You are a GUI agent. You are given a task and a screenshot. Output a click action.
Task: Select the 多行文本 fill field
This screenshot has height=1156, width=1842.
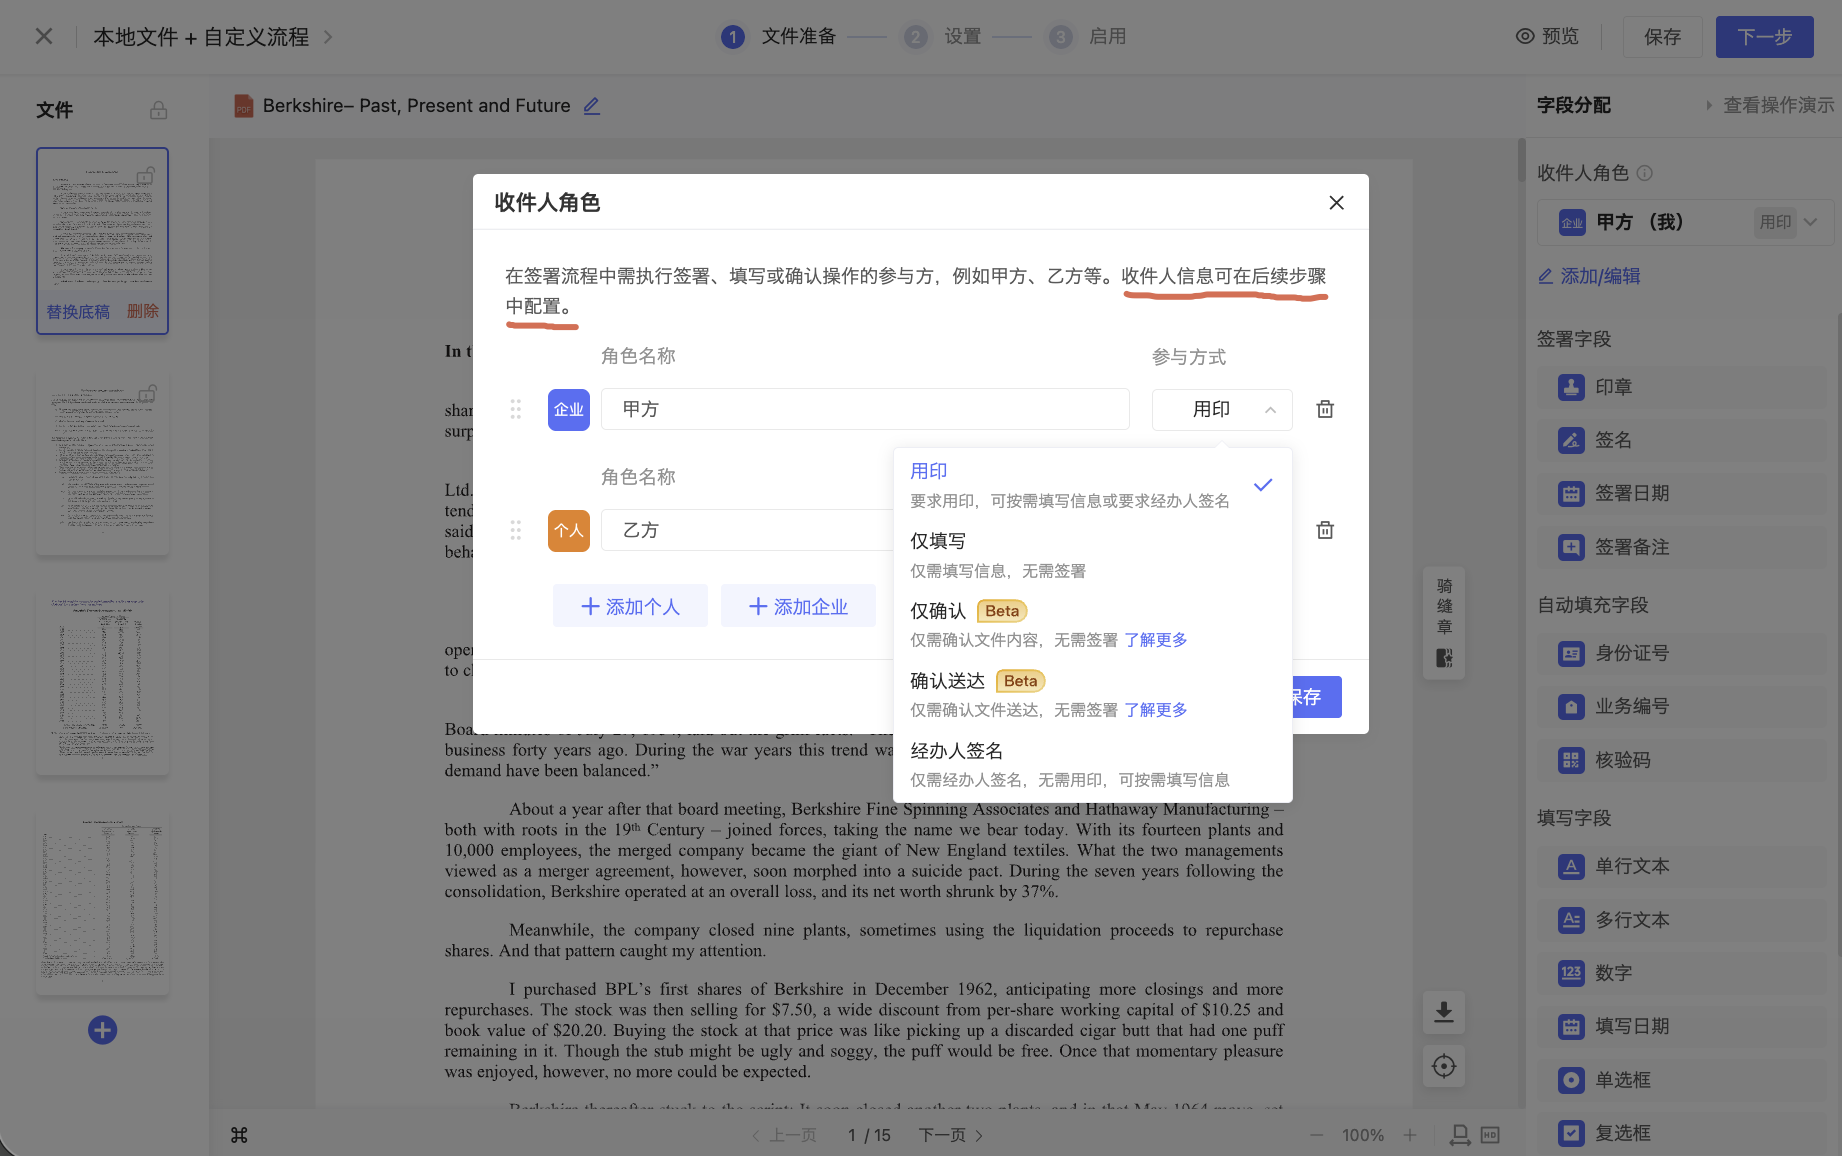[1682, 920]
